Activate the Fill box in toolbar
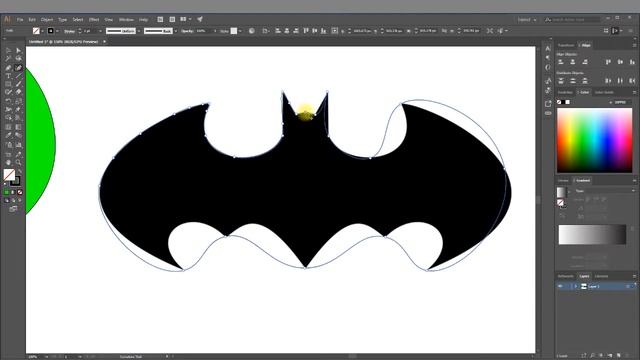This screenshot has width=640, height=360. [x=9, y=175]
